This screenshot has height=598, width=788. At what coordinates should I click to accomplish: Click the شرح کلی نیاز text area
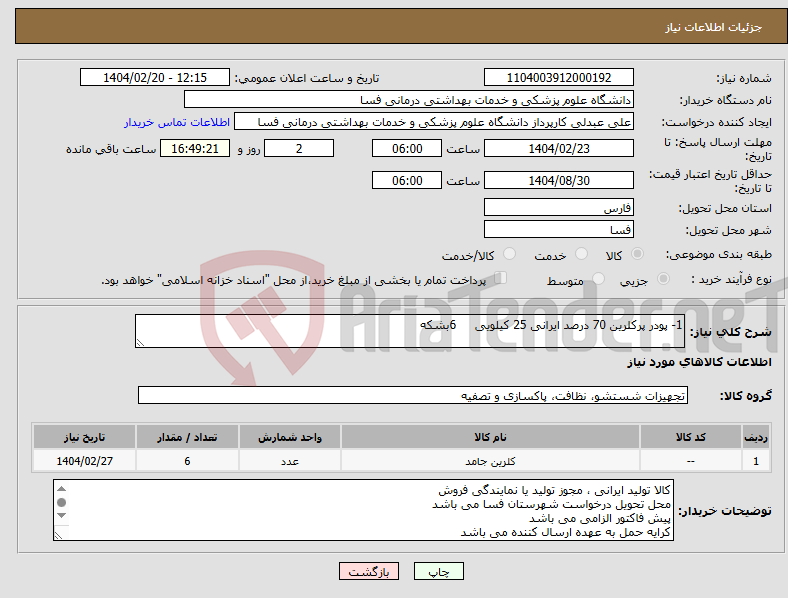tap(410, 331)
